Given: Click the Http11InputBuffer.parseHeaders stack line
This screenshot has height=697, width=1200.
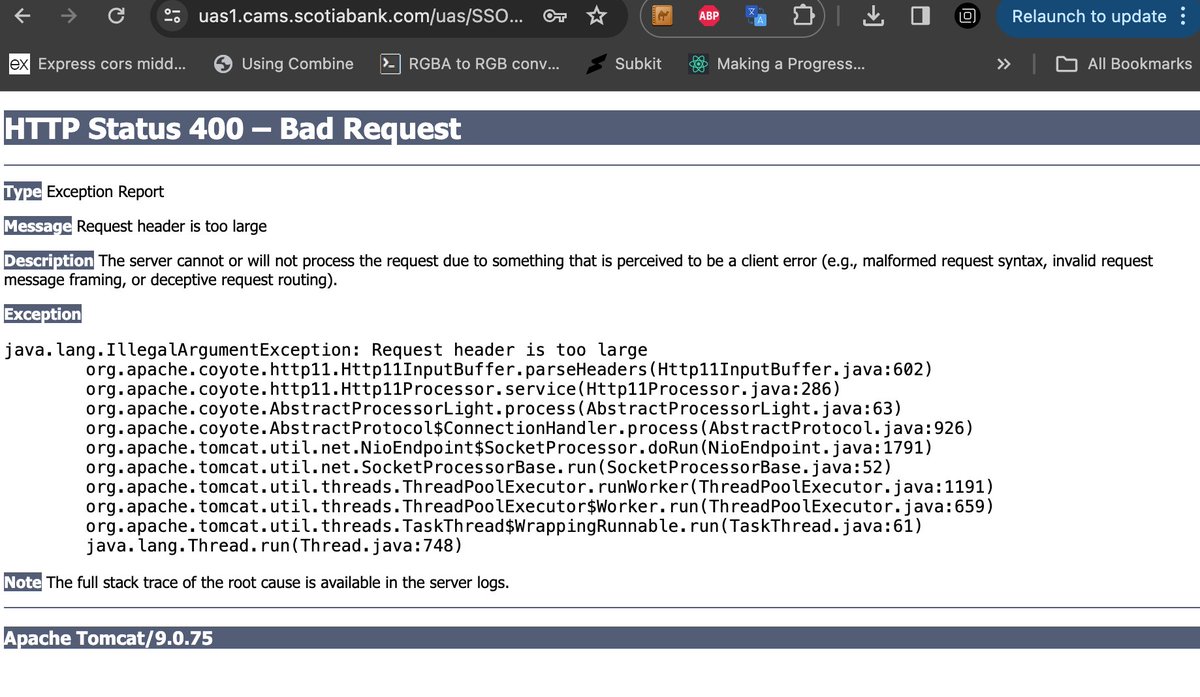Looking at the screenshot, I should [509, 370].
